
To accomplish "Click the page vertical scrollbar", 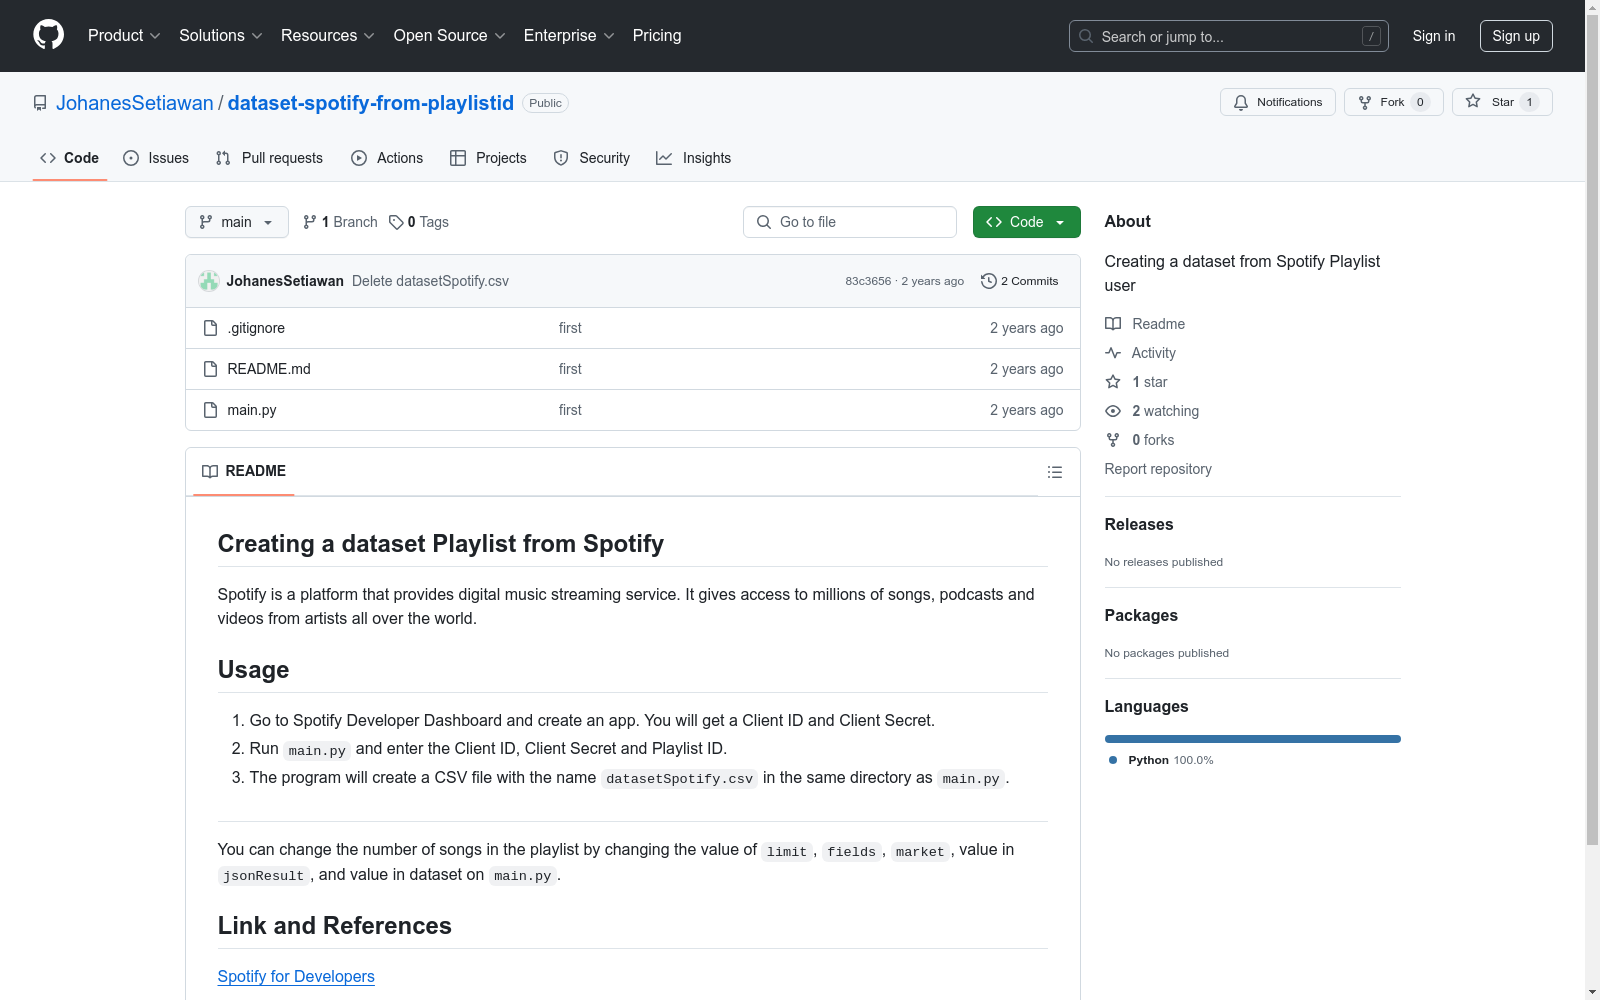I will click(x=1592, y=430).
